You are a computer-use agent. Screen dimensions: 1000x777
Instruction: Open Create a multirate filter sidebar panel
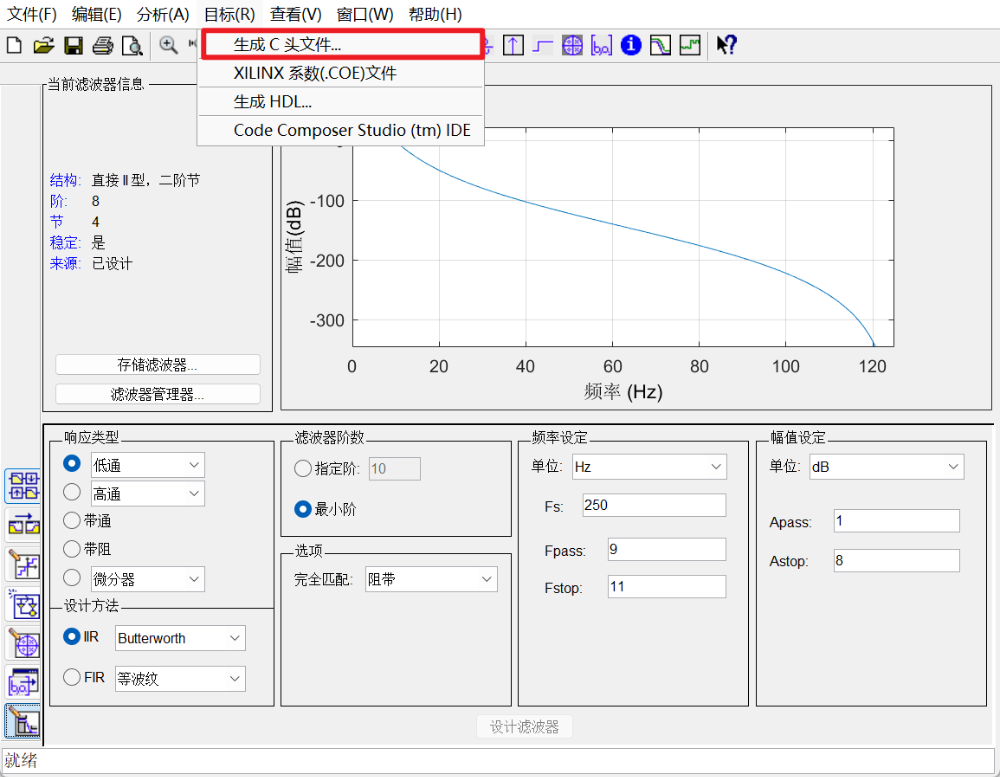(x=24, y=486)
